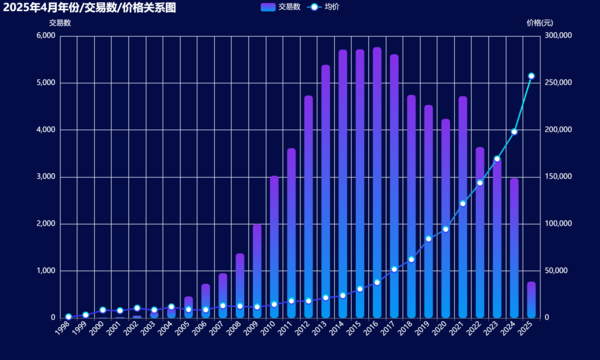Click the 2010 x-axis year label
The image size is (600, 360).
coord(267,329)
